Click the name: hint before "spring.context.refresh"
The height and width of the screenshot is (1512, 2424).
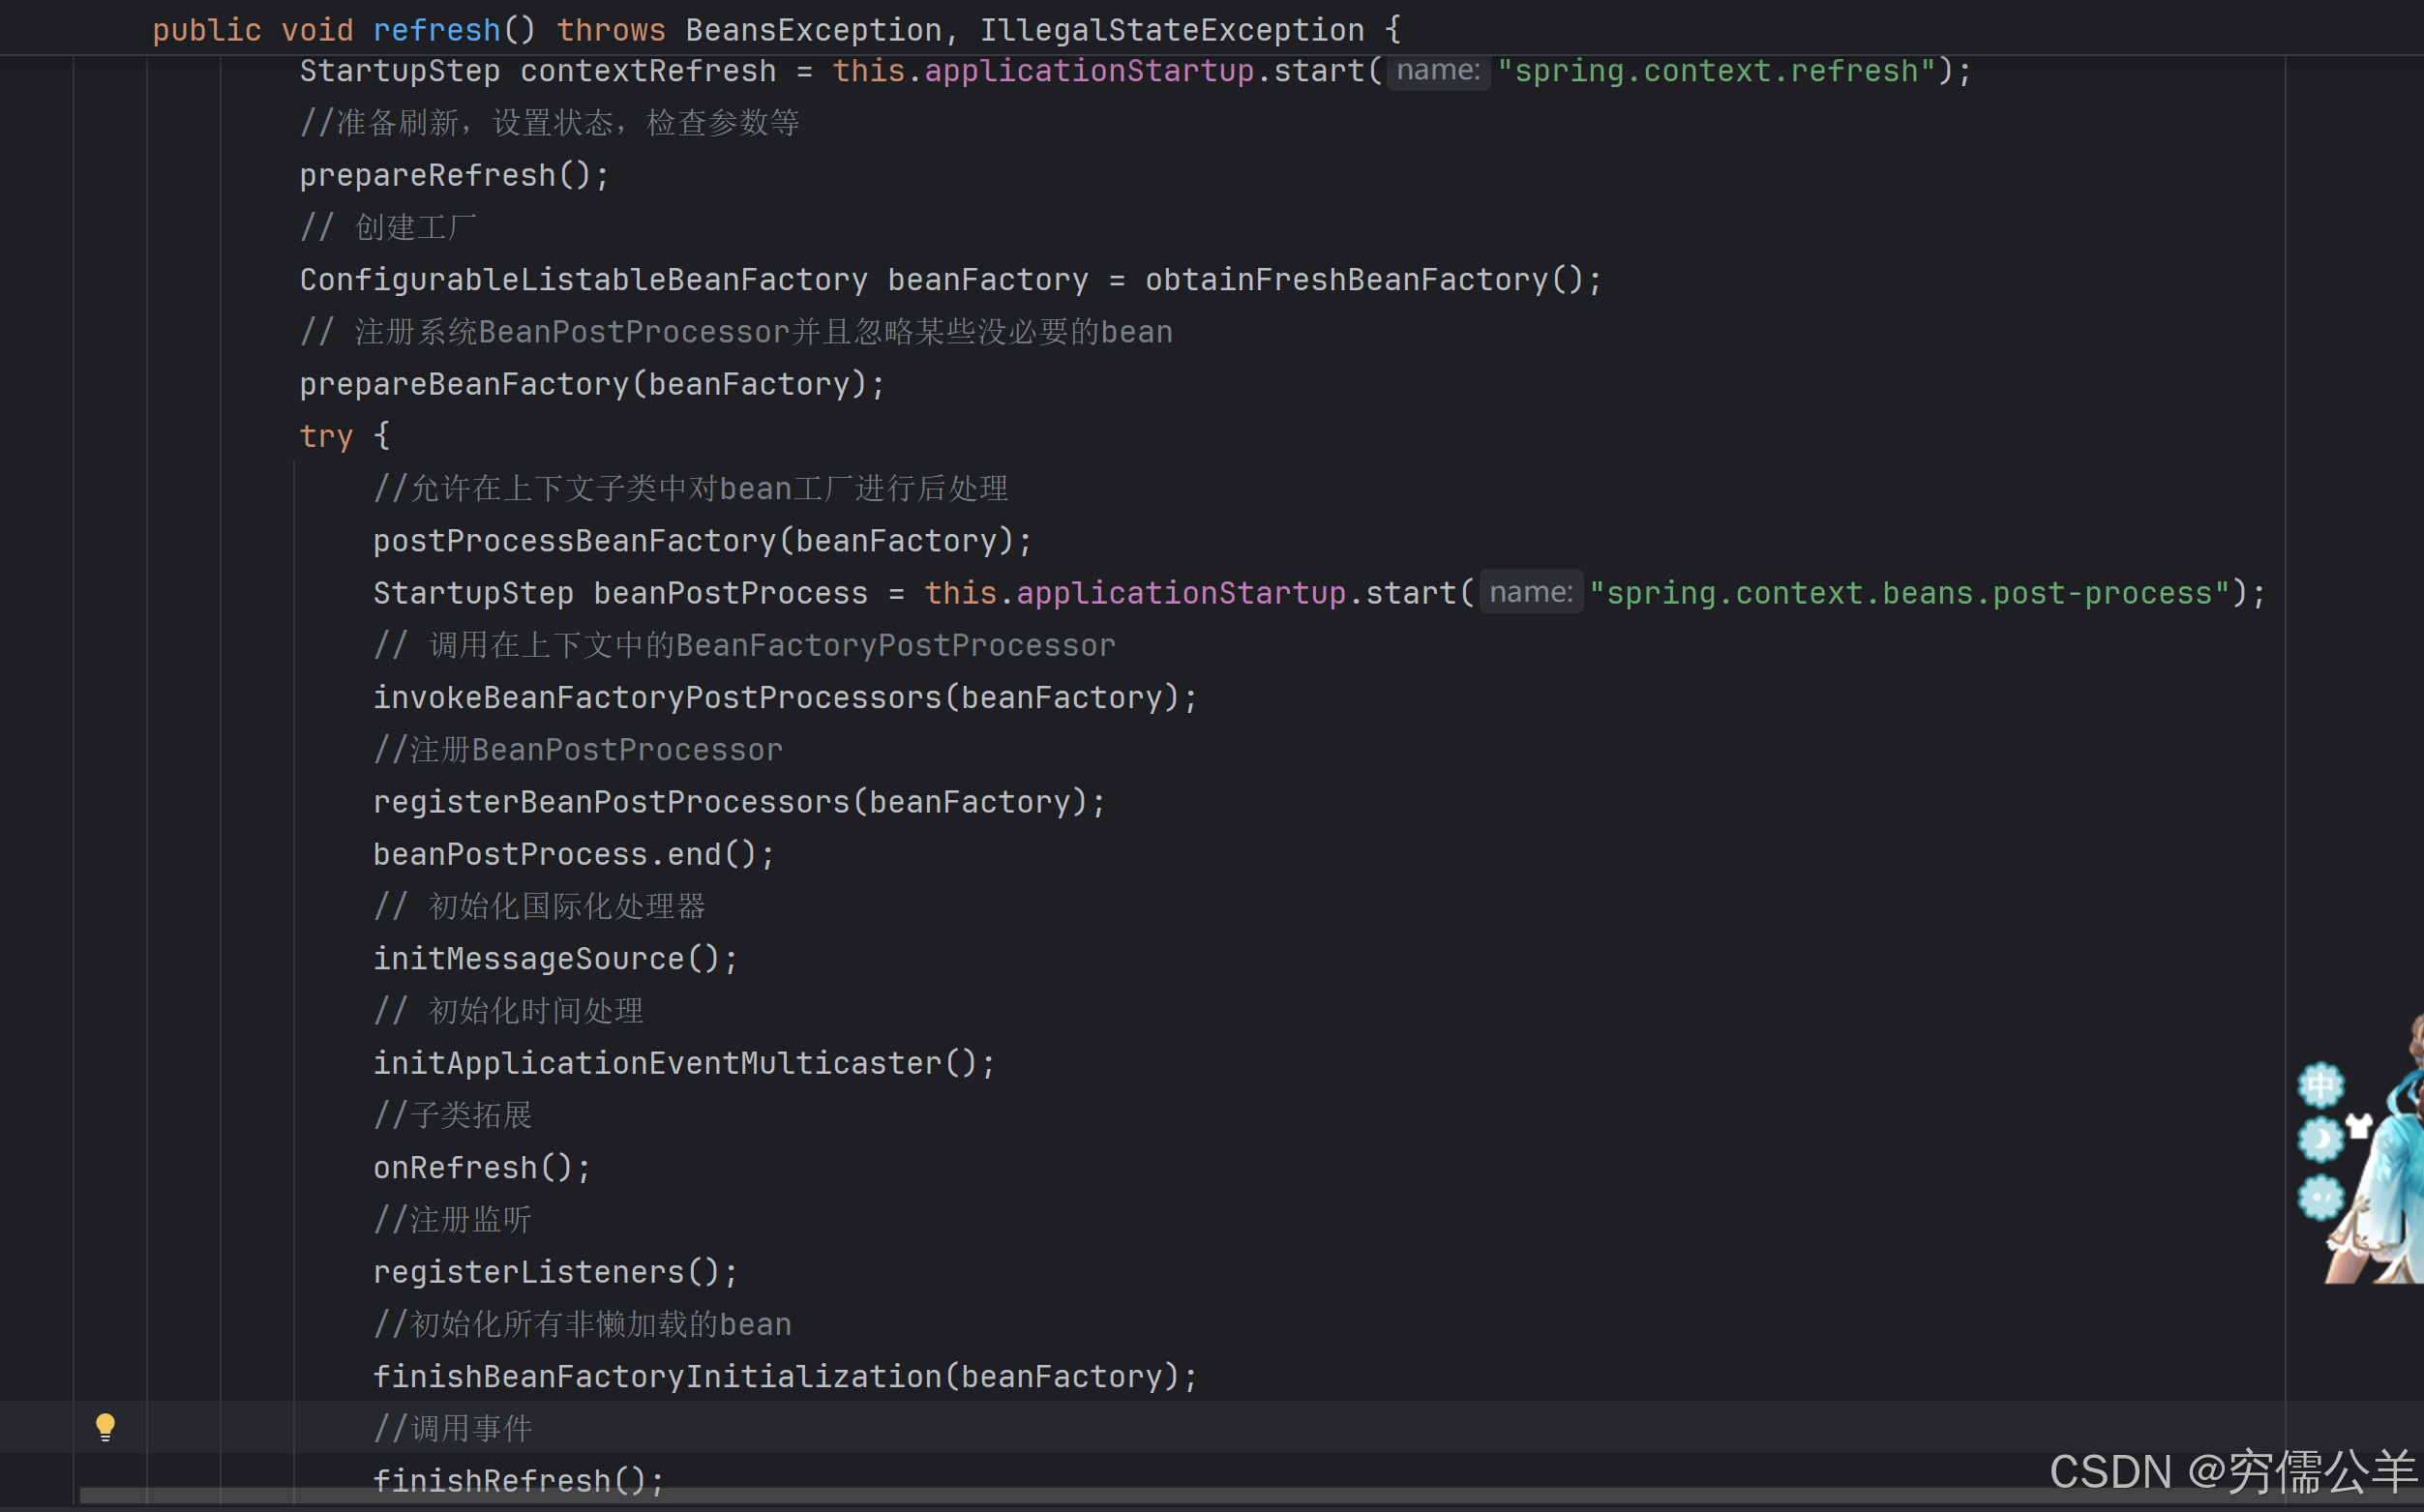(x=1438, y=71)
